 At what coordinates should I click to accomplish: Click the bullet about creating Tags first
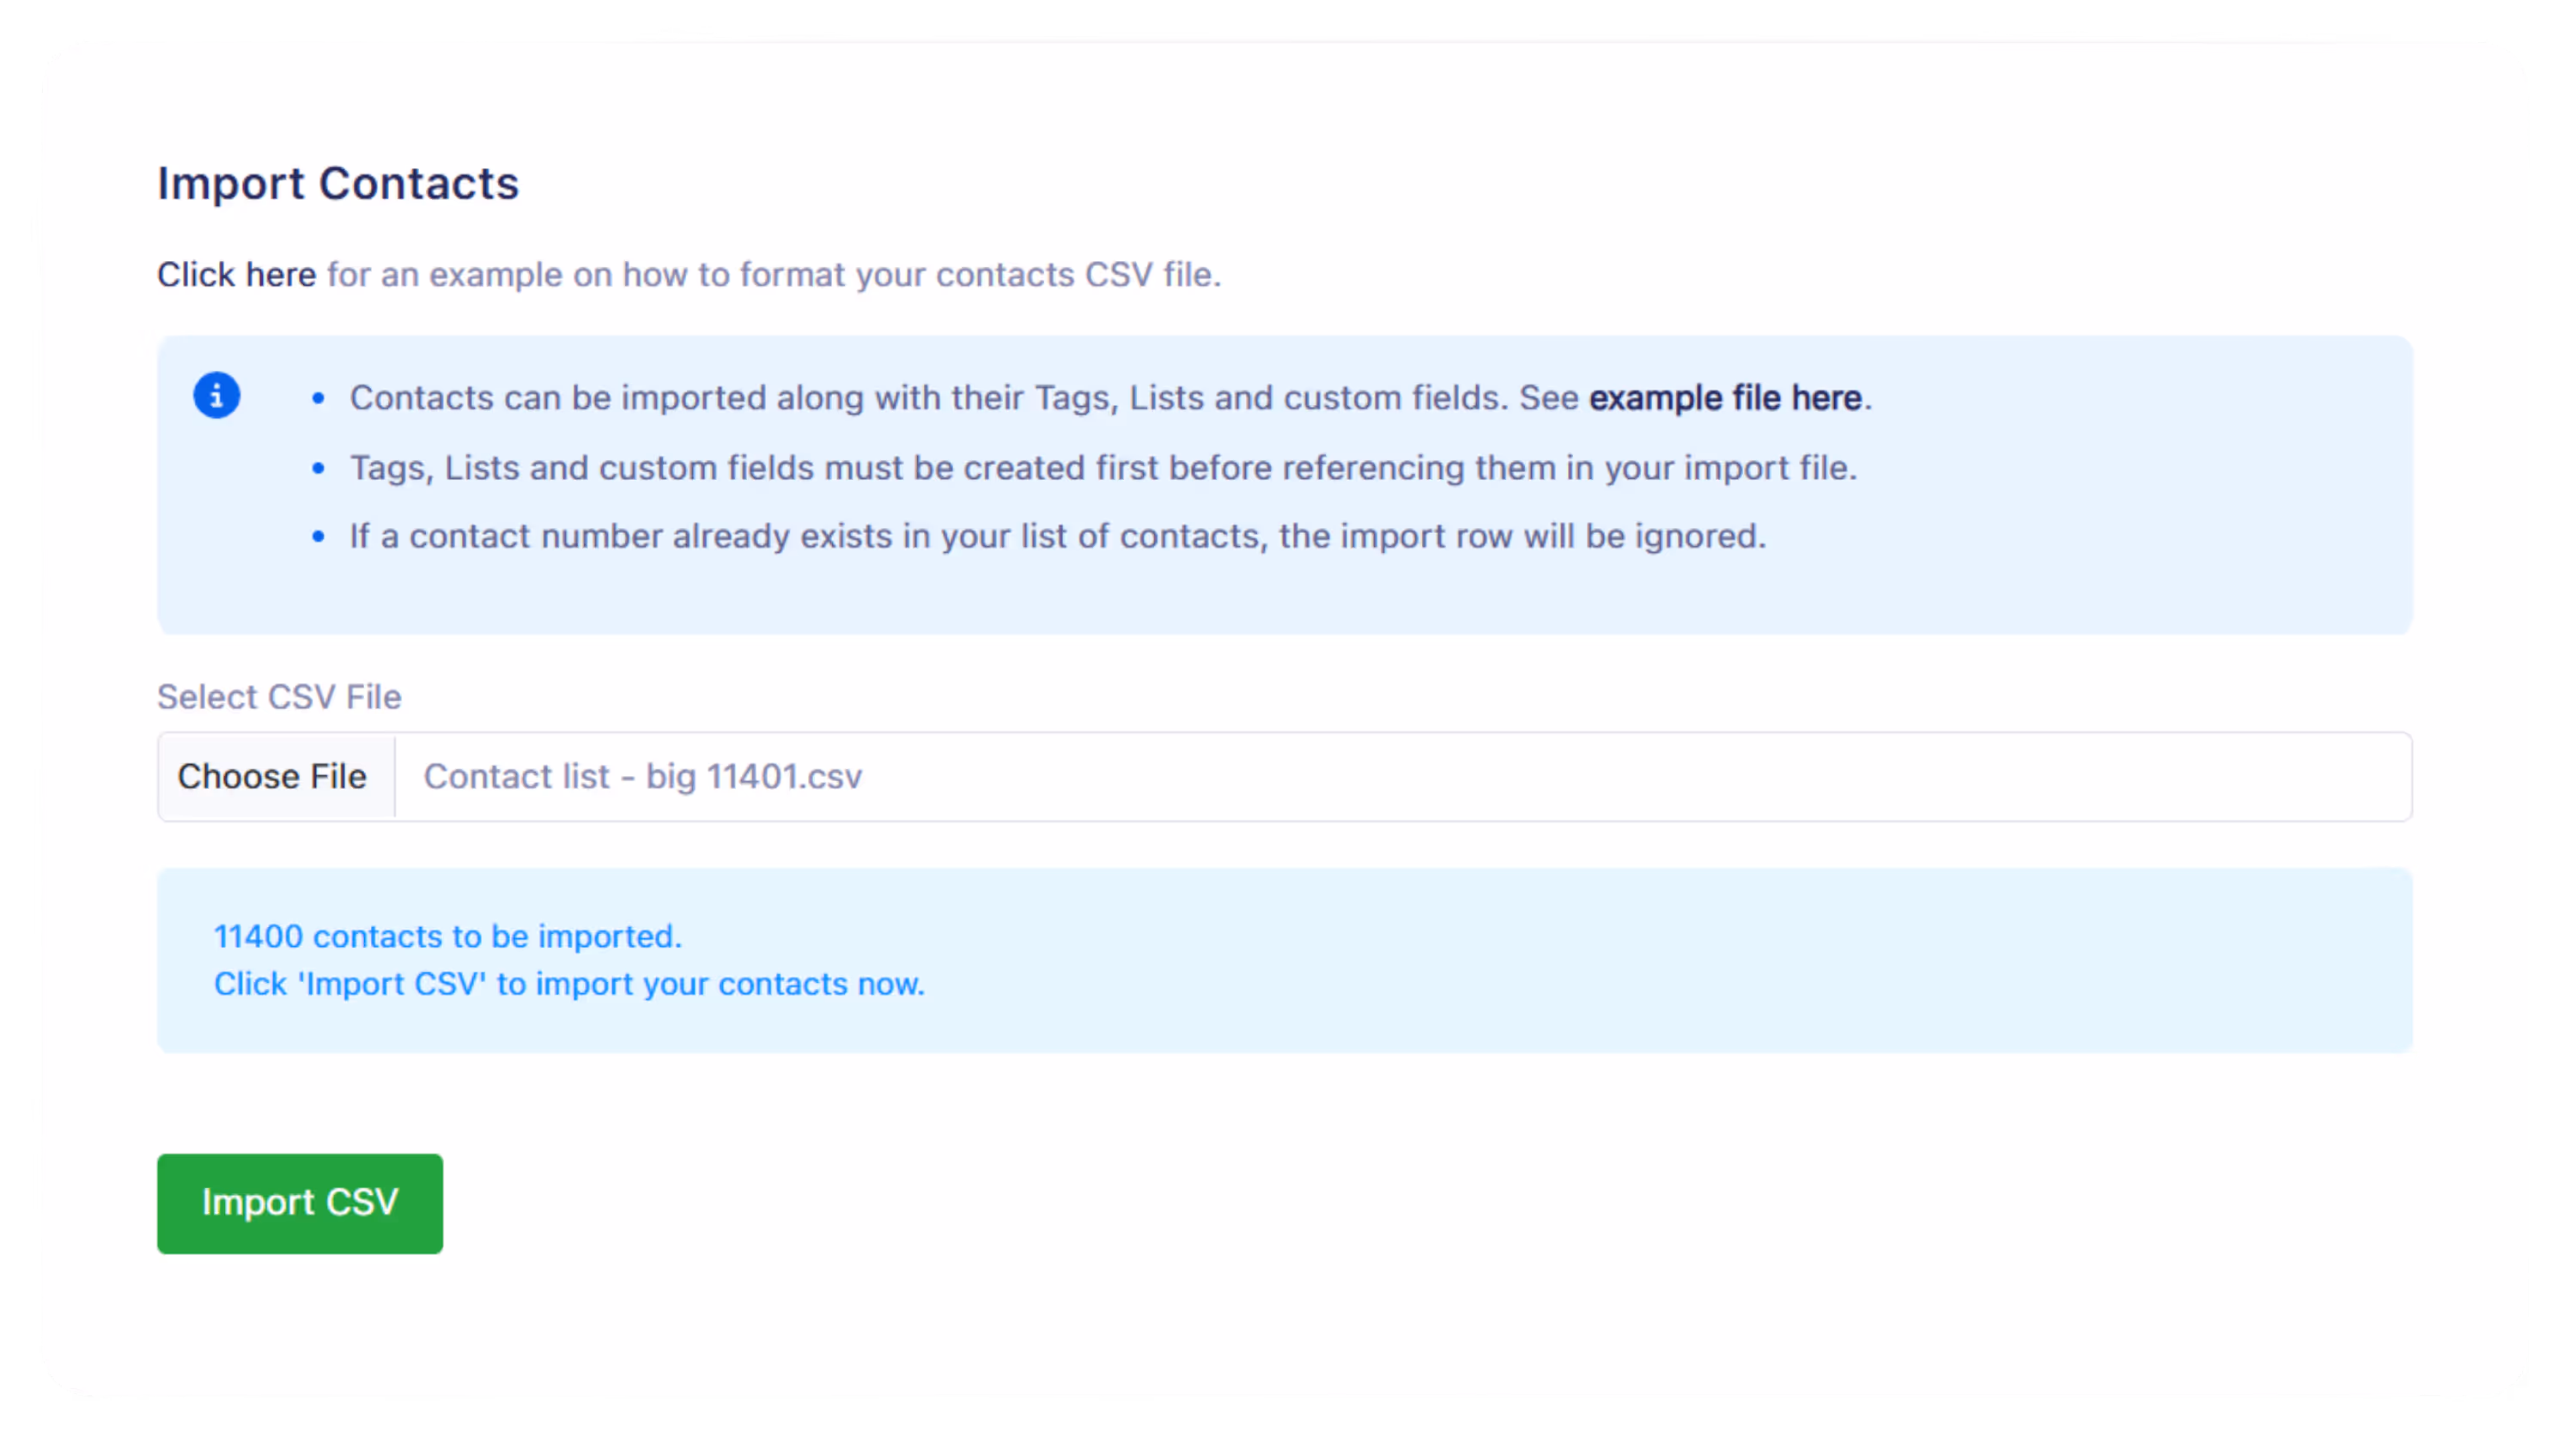pyautogui.click(x=1103, y=467)
